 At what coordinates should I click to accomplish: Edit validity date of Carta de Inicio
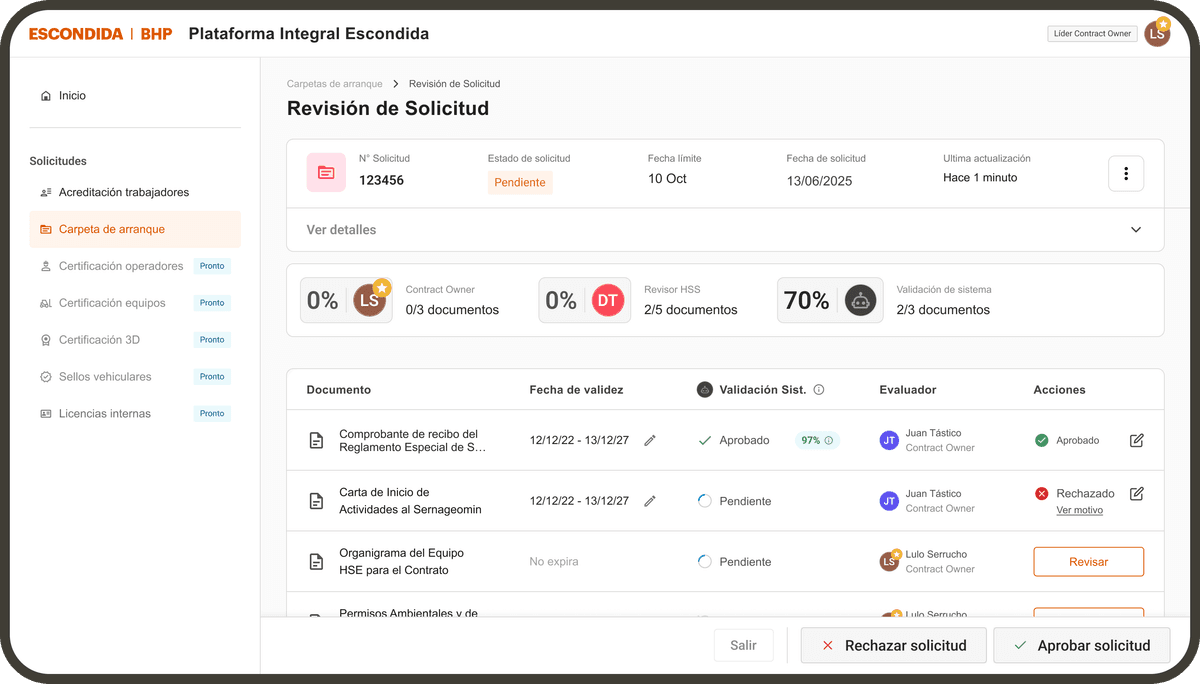pyautogui.click(x=650, y=501)
